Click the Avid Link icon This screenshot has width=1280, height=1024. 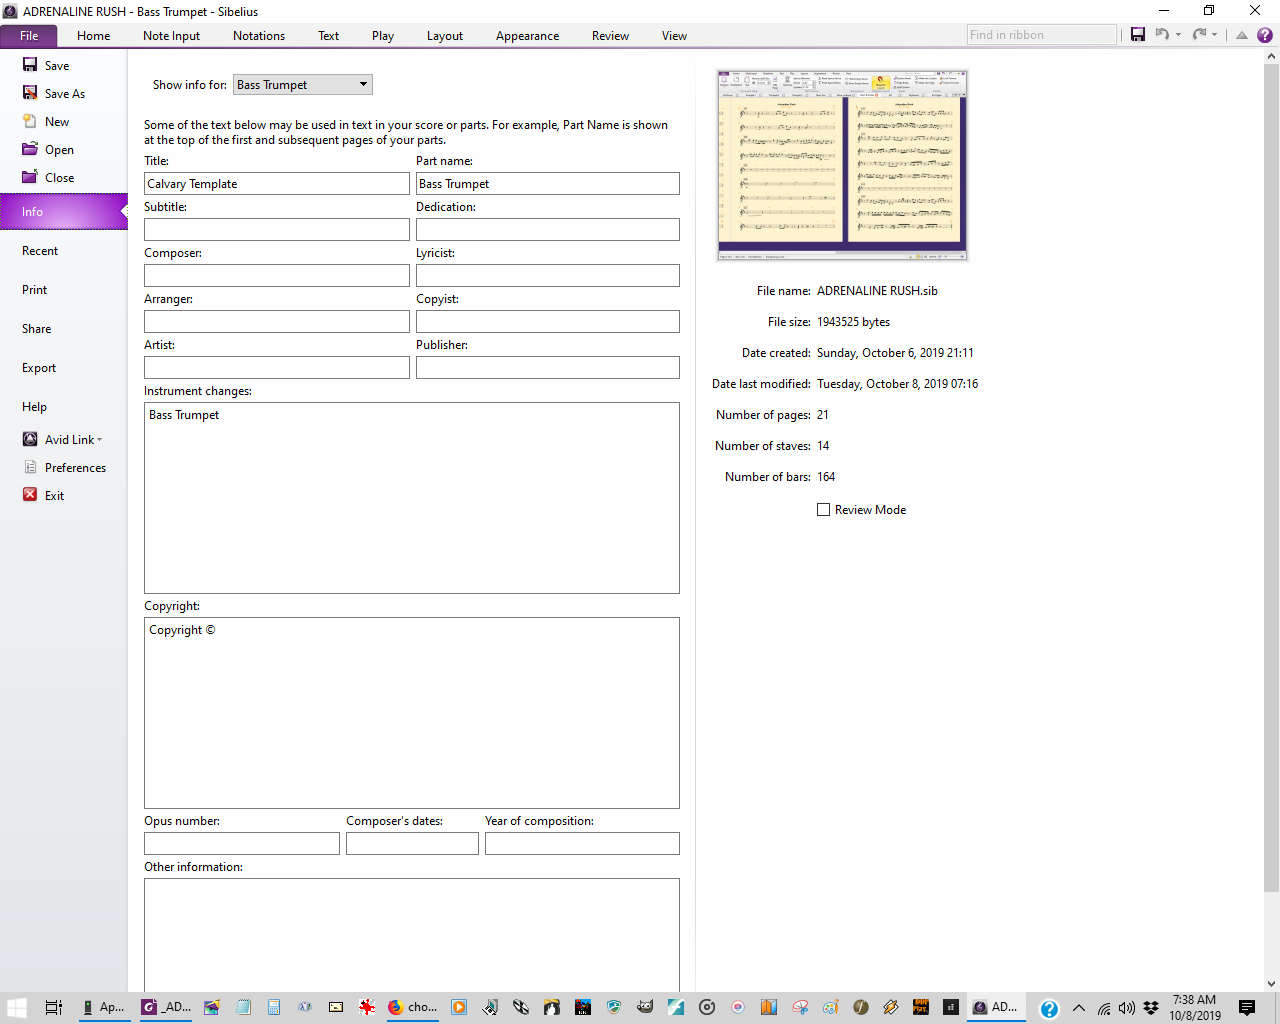(x=30, y=439)
